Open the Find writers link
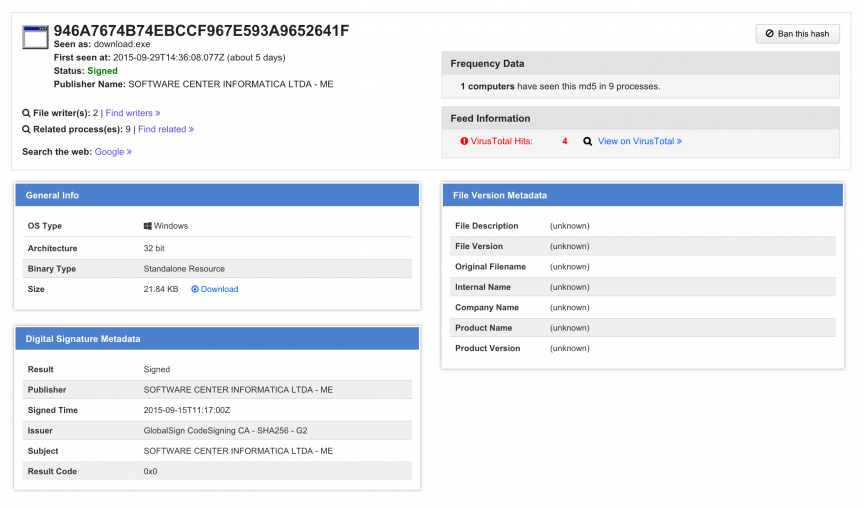Screen dimensions: 864x508 [x=132, y=113]
